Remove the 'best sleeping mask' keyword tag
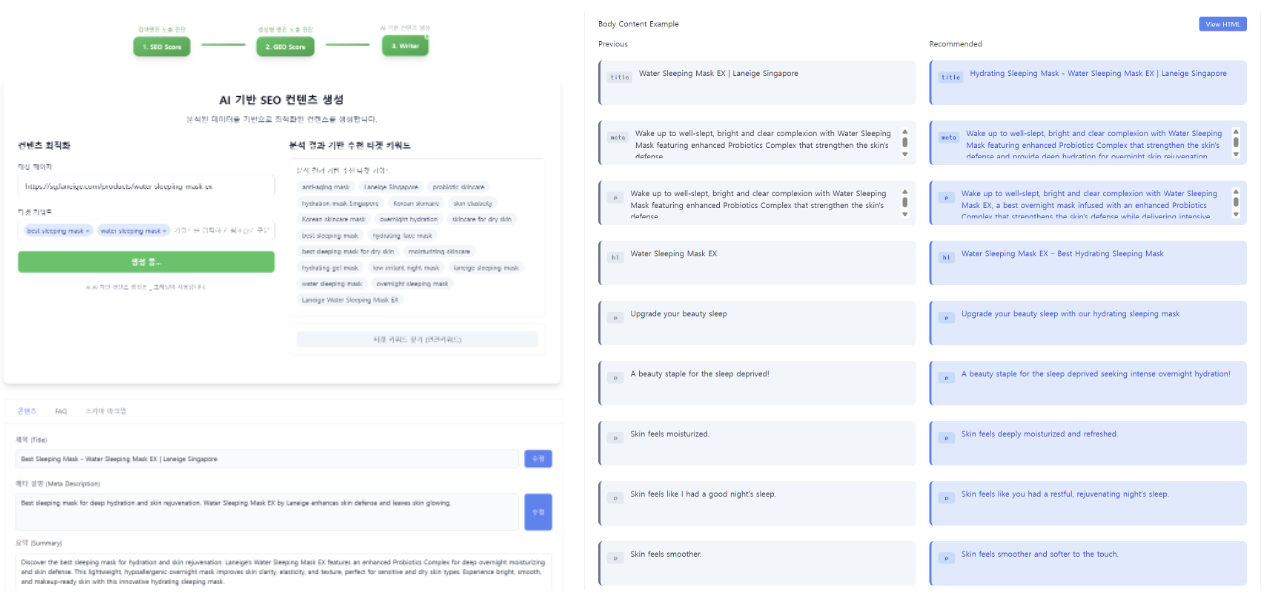The image size is (1268, 599). [88, 231]
